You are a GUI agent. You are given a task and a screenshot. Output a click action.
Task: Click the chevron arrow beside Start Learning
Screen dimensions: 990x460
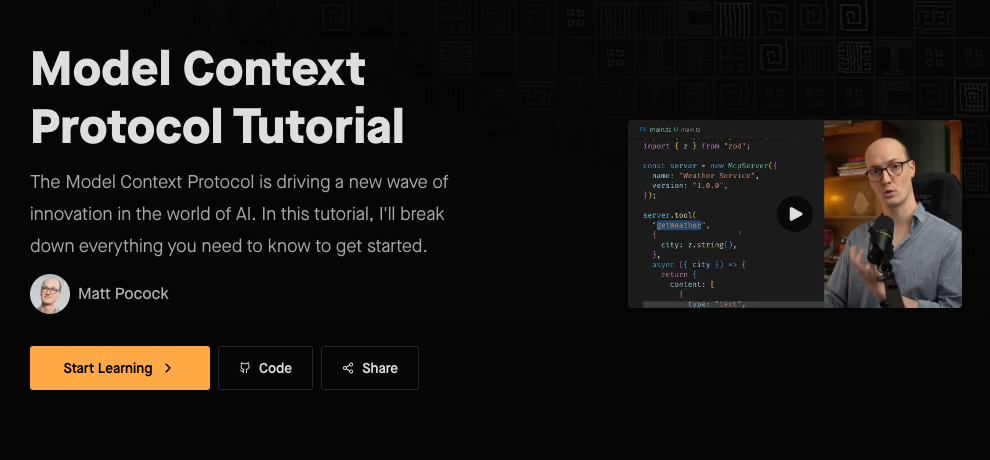[168, 368]
